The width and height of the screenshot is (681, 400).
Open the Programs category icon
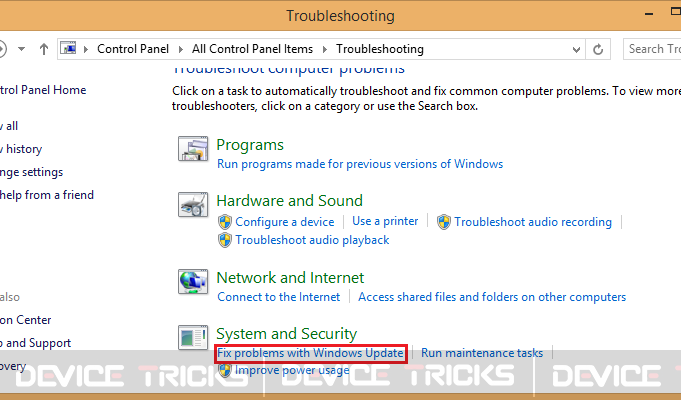tap(193, 149)
